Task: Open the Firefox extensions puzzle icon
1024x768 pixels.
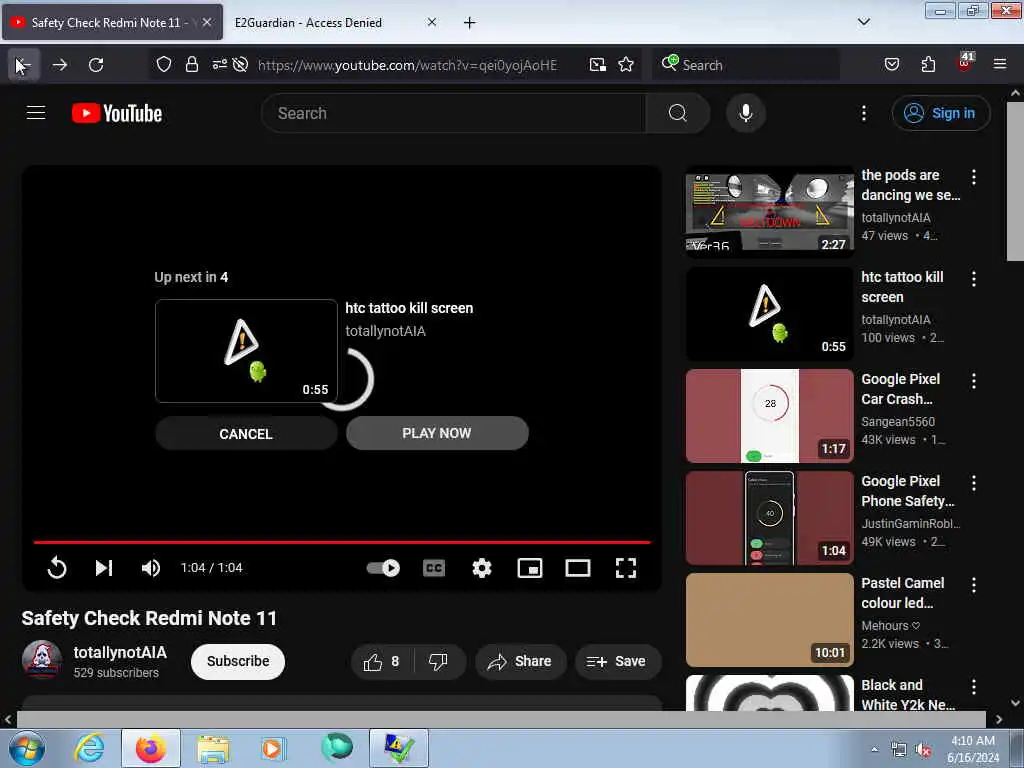Action: click(928, 65)
